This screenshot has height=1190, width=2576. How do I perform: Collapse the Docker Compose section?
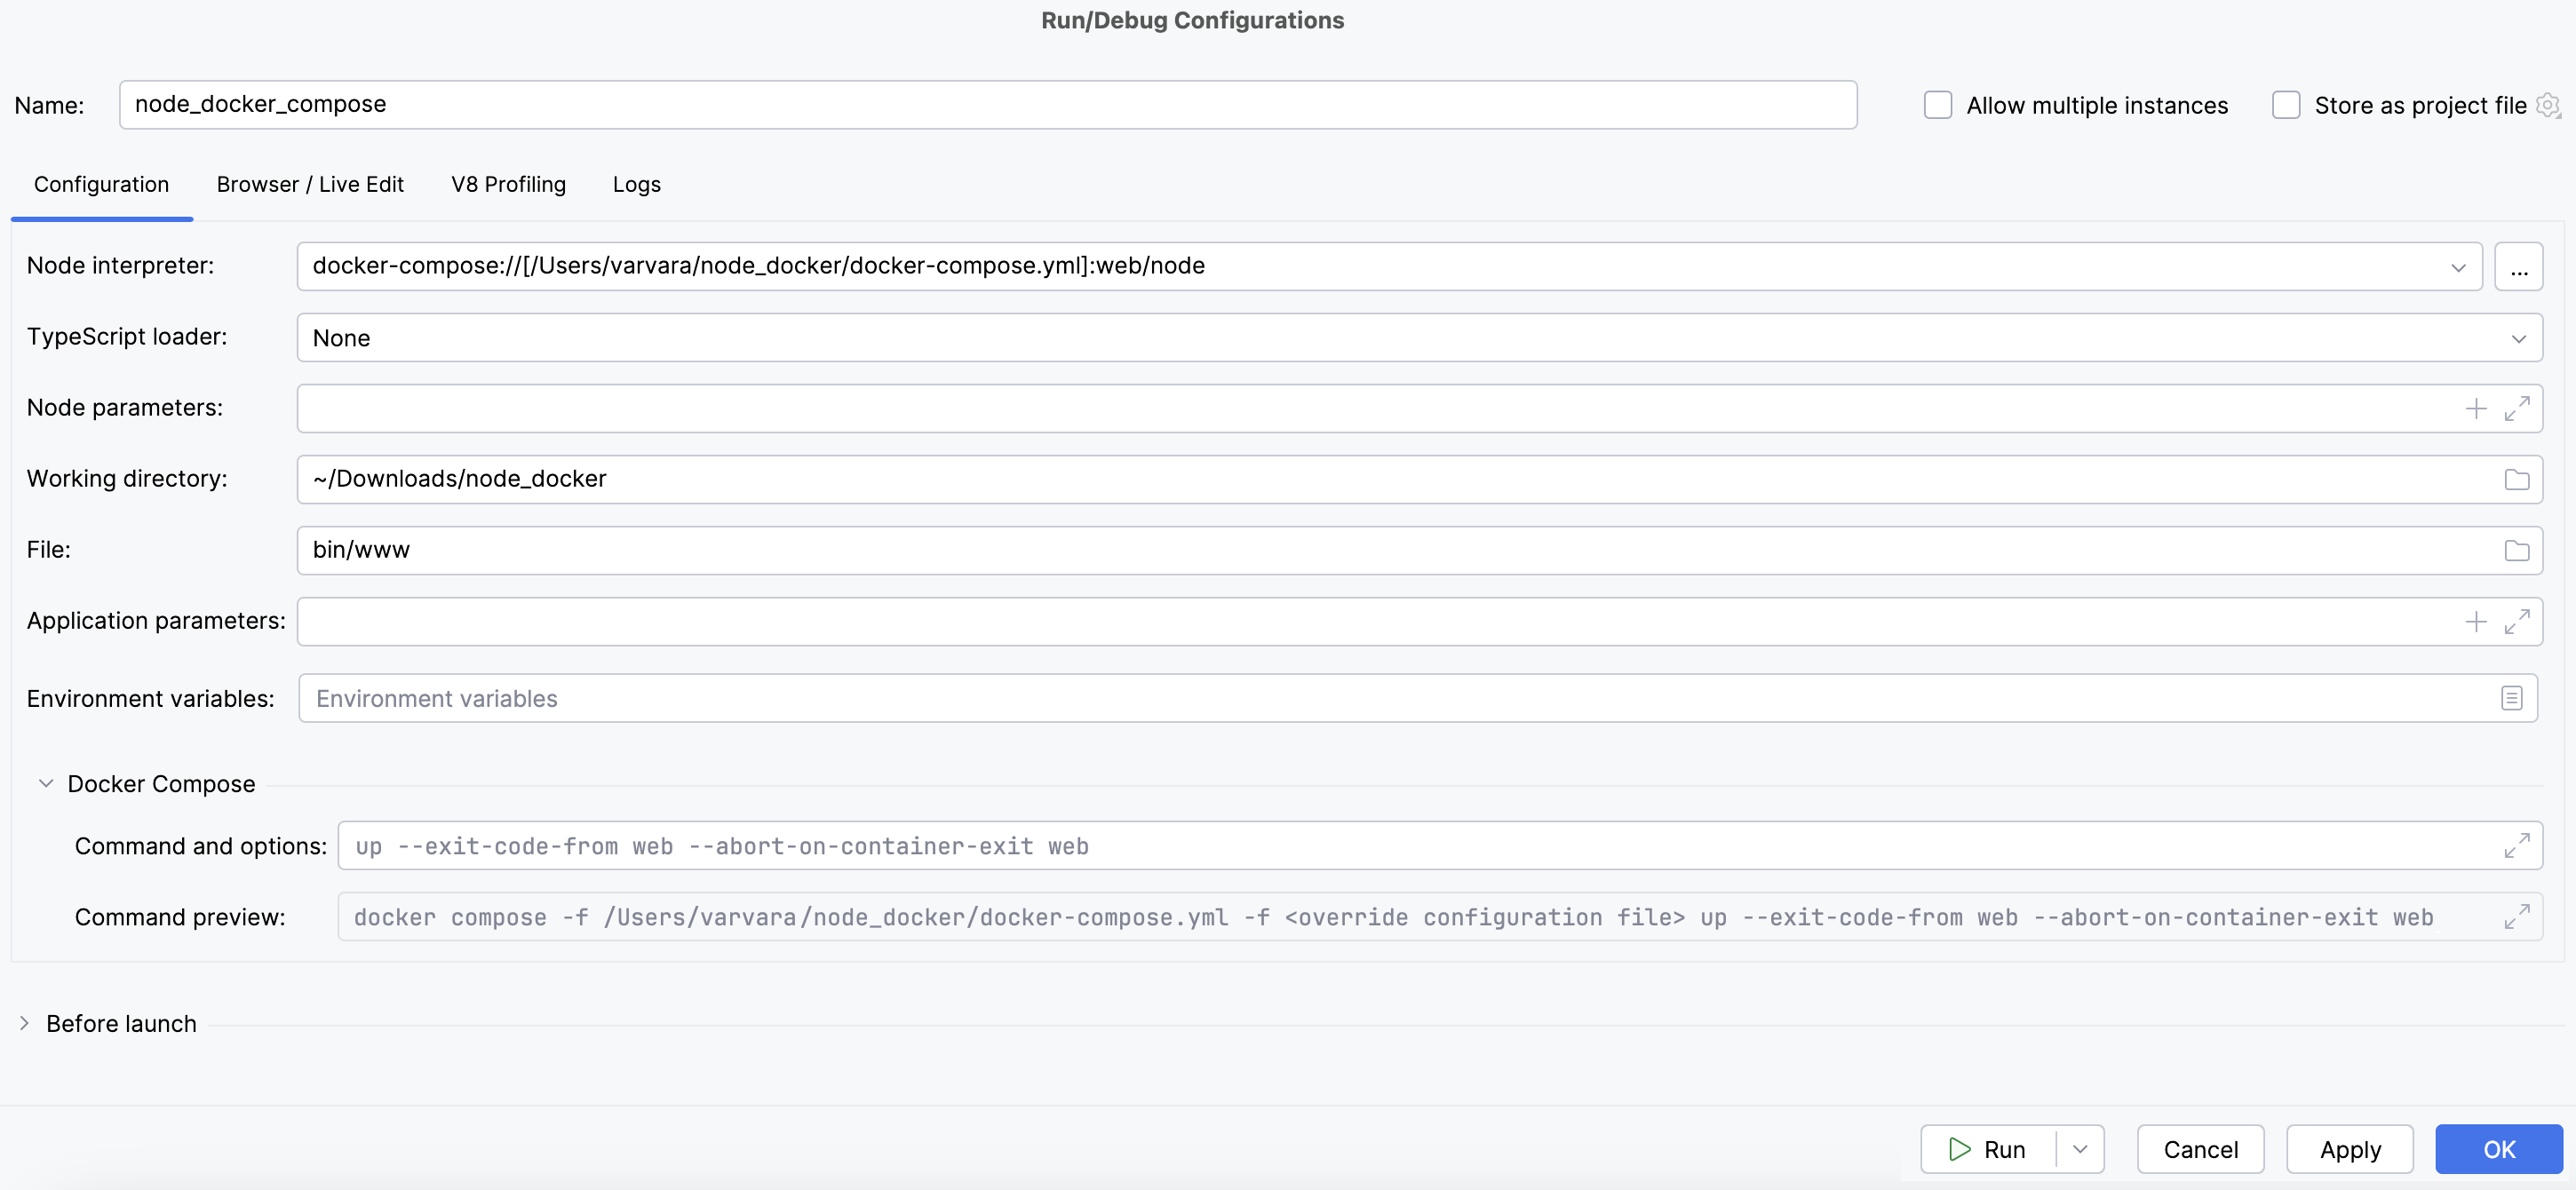45,784
